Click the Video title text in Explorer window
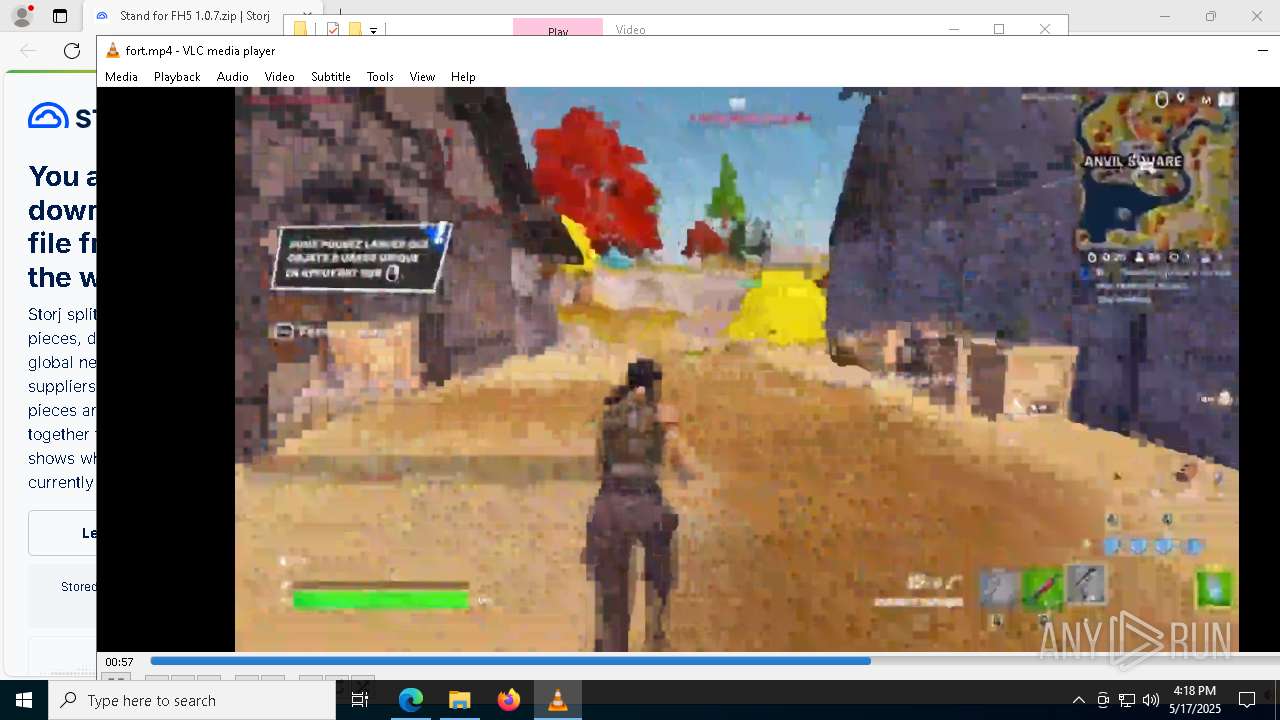 click(x=630, y=30)
